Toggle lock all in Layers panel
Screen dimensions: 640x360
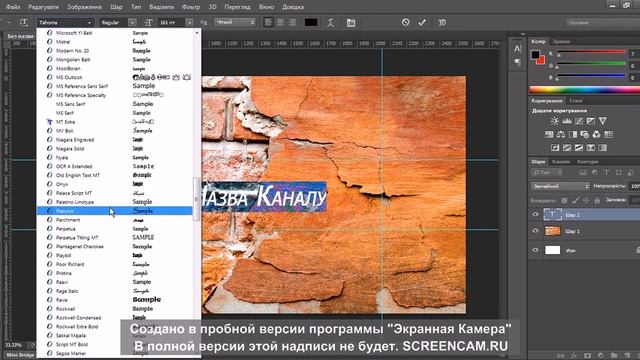coord(597,200)
